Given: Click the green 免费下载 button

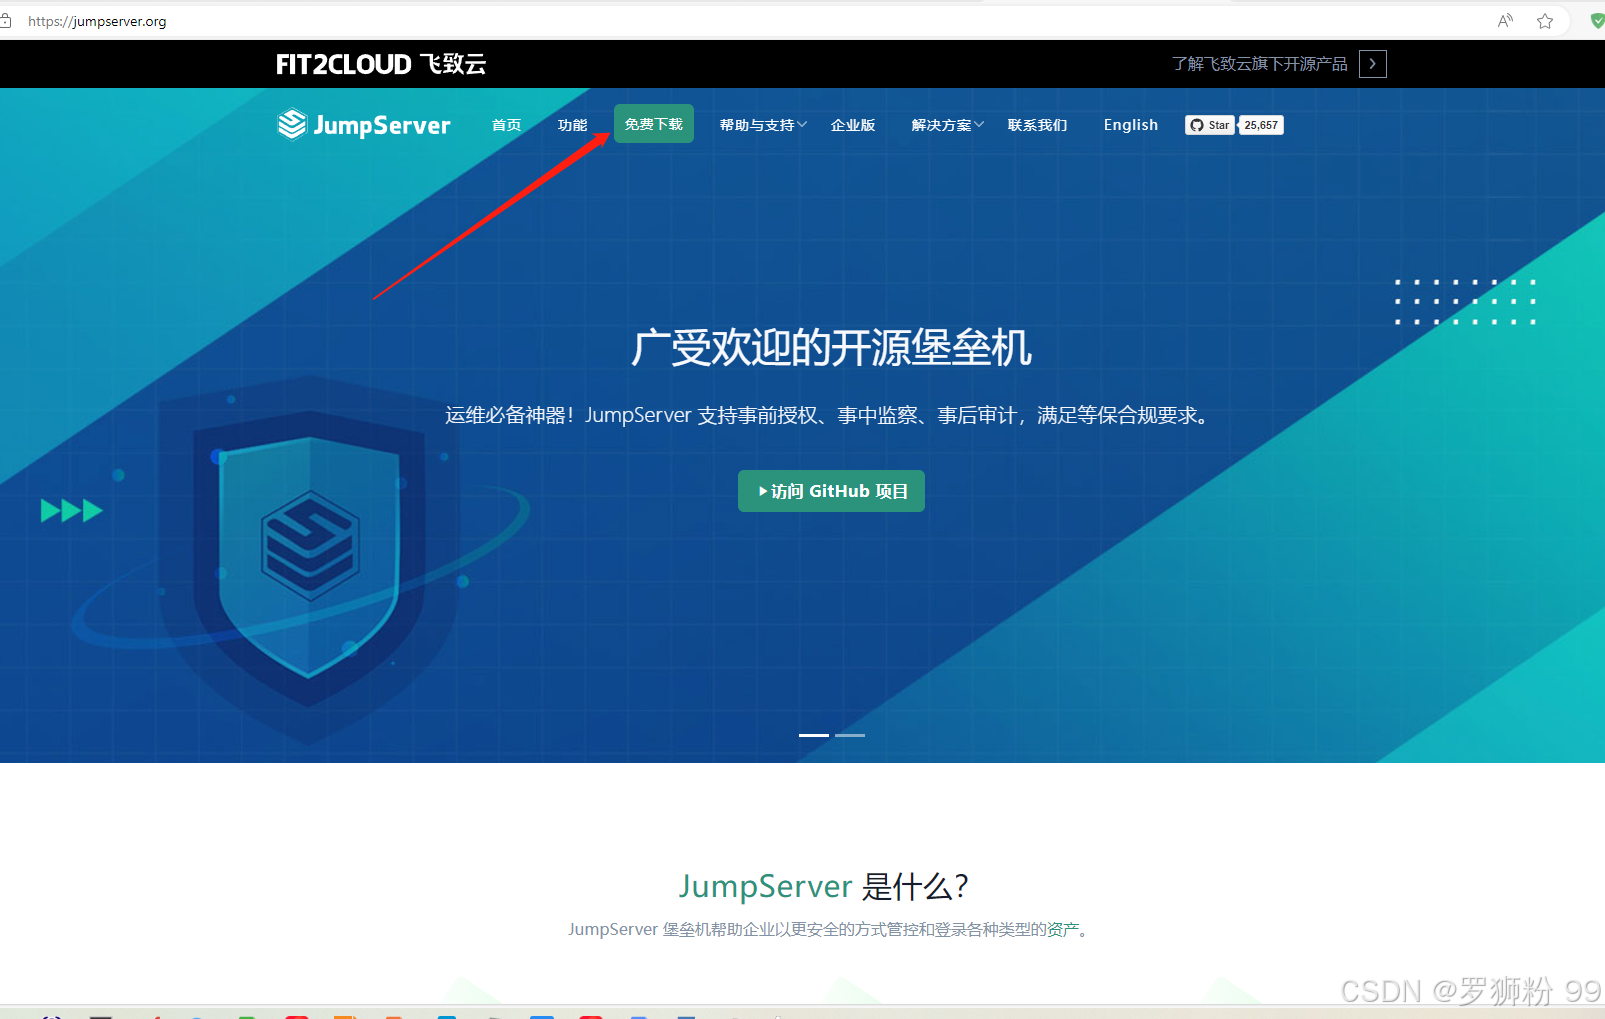Looking at the screenshot, I should click(654, 124).
